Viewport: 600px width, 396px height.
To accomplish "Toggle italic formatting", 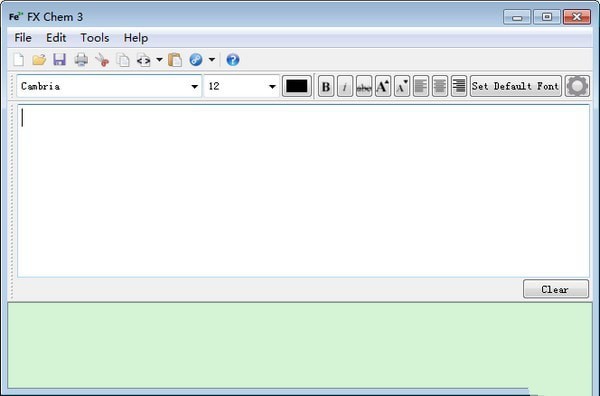I will (x=345, y=86).
